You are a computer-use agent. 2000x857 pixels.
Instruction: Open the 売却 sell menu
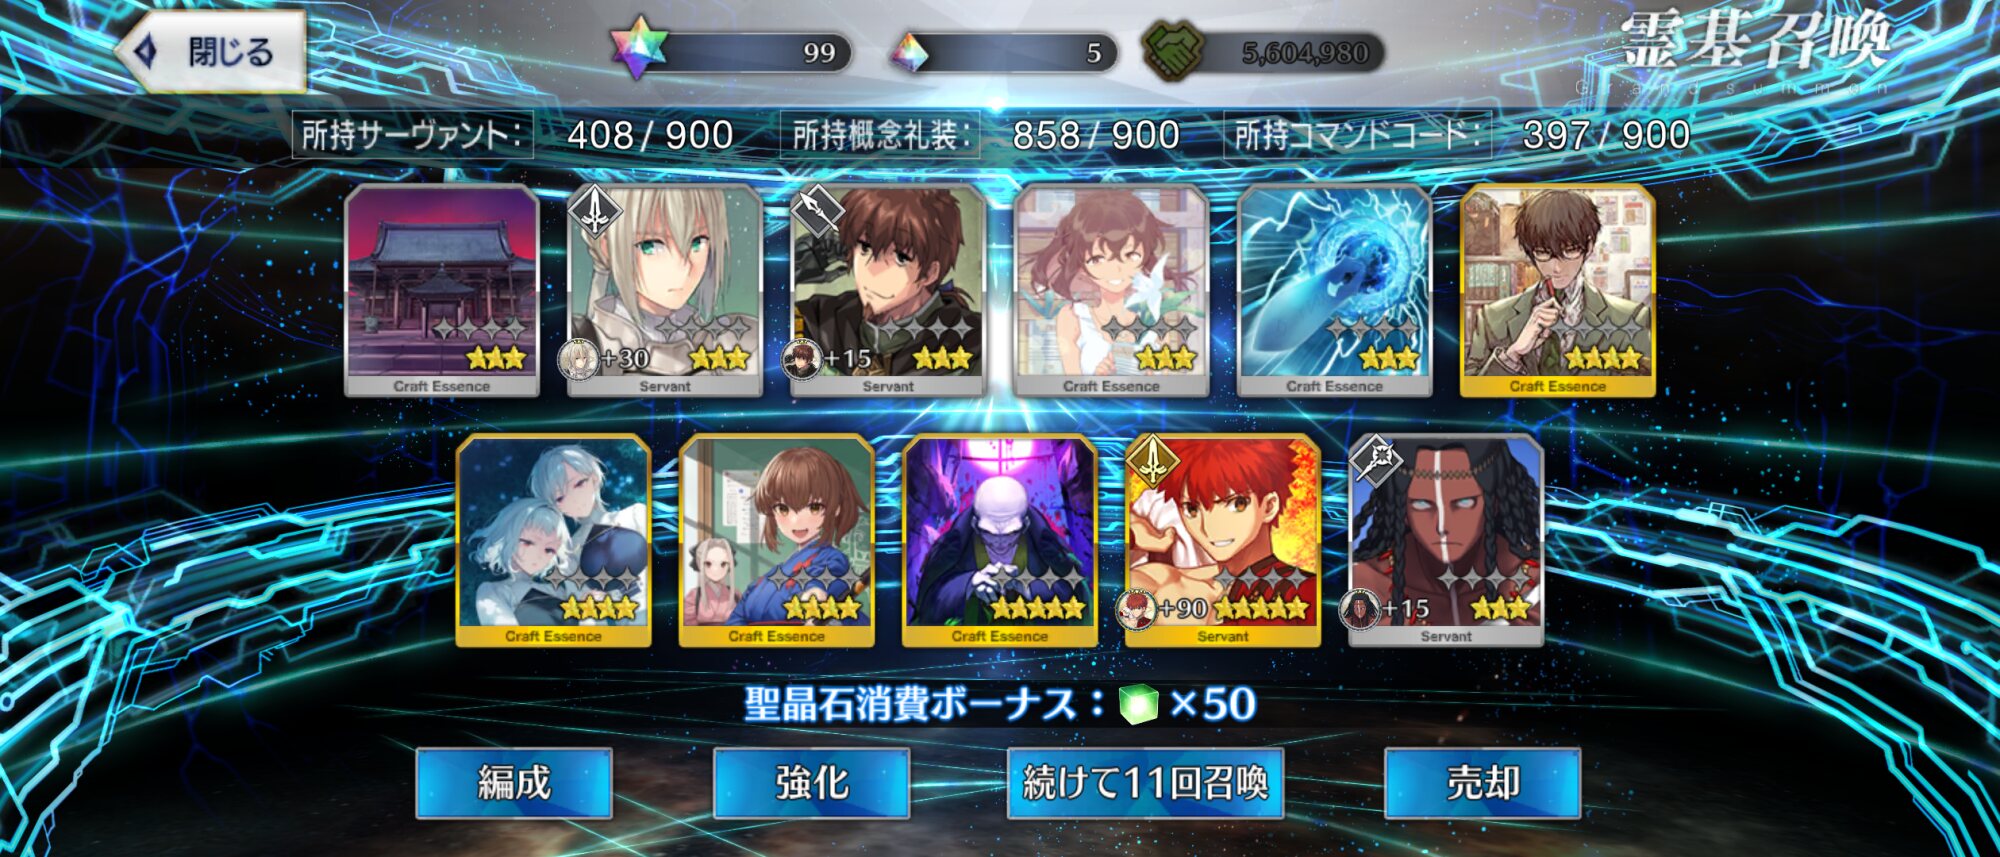pos(1483,783)
